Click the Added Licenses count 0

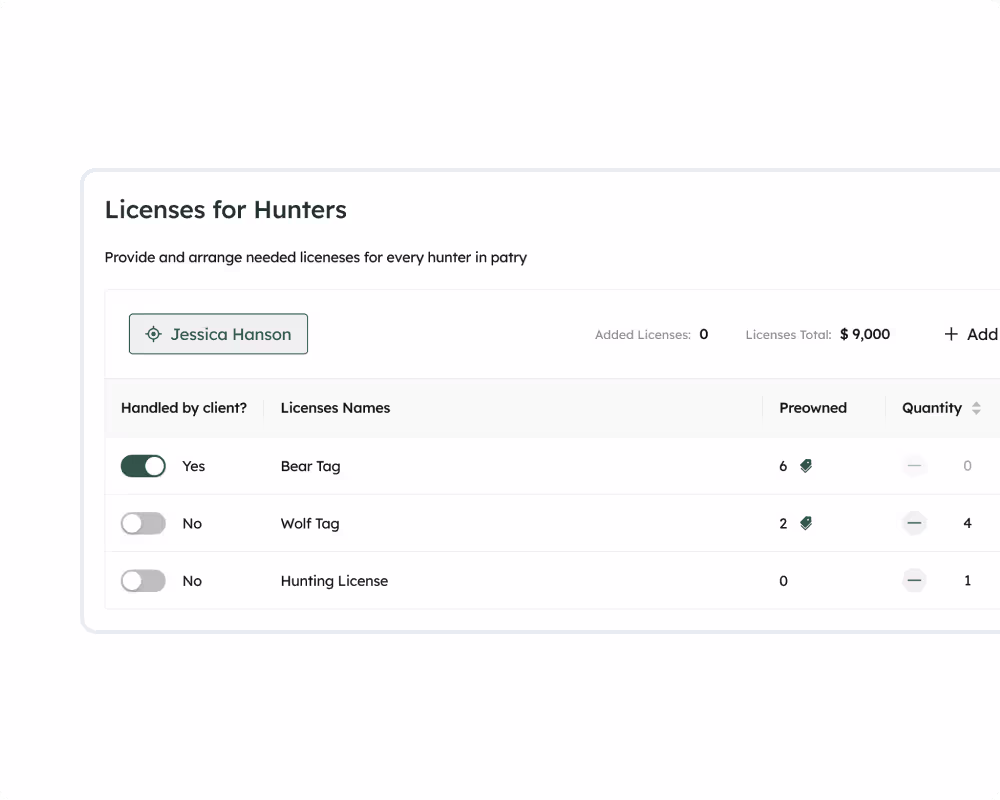tap(703, 334)
